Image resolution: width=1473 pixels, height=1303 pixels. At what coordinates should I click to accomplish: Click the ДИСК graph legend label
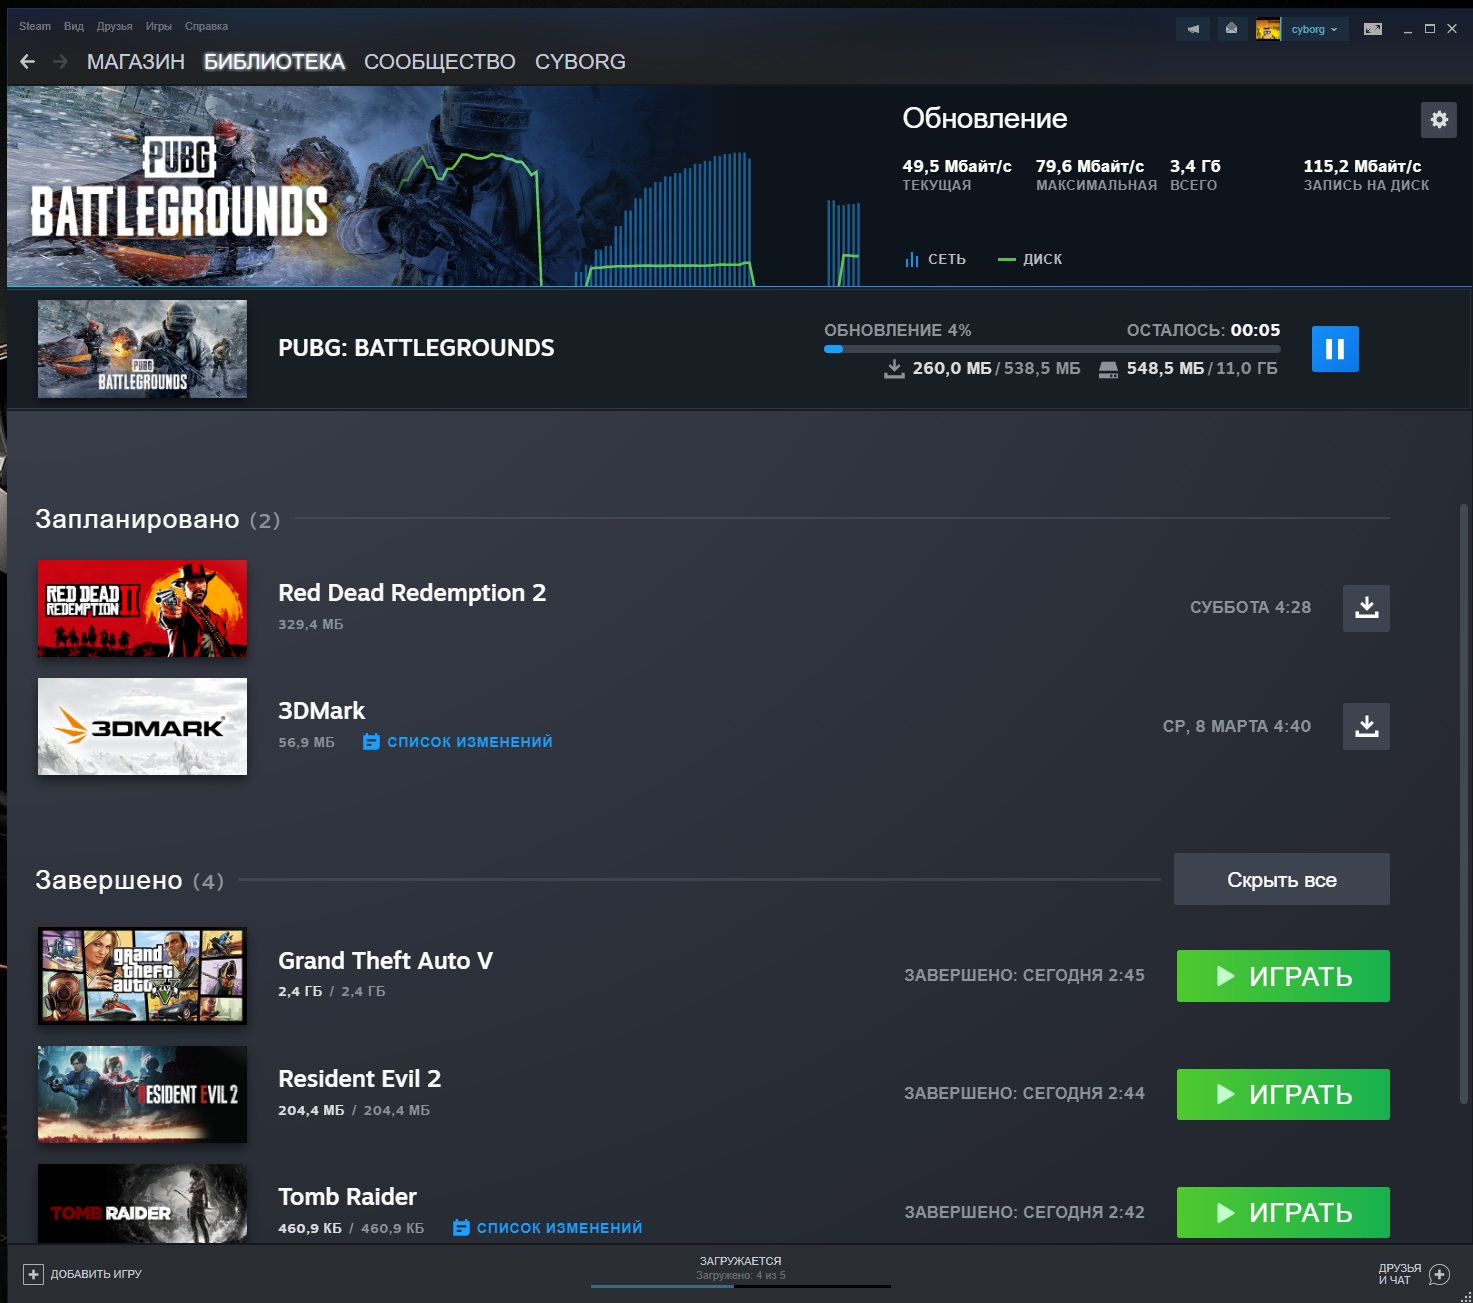[x=1042, y=259]
